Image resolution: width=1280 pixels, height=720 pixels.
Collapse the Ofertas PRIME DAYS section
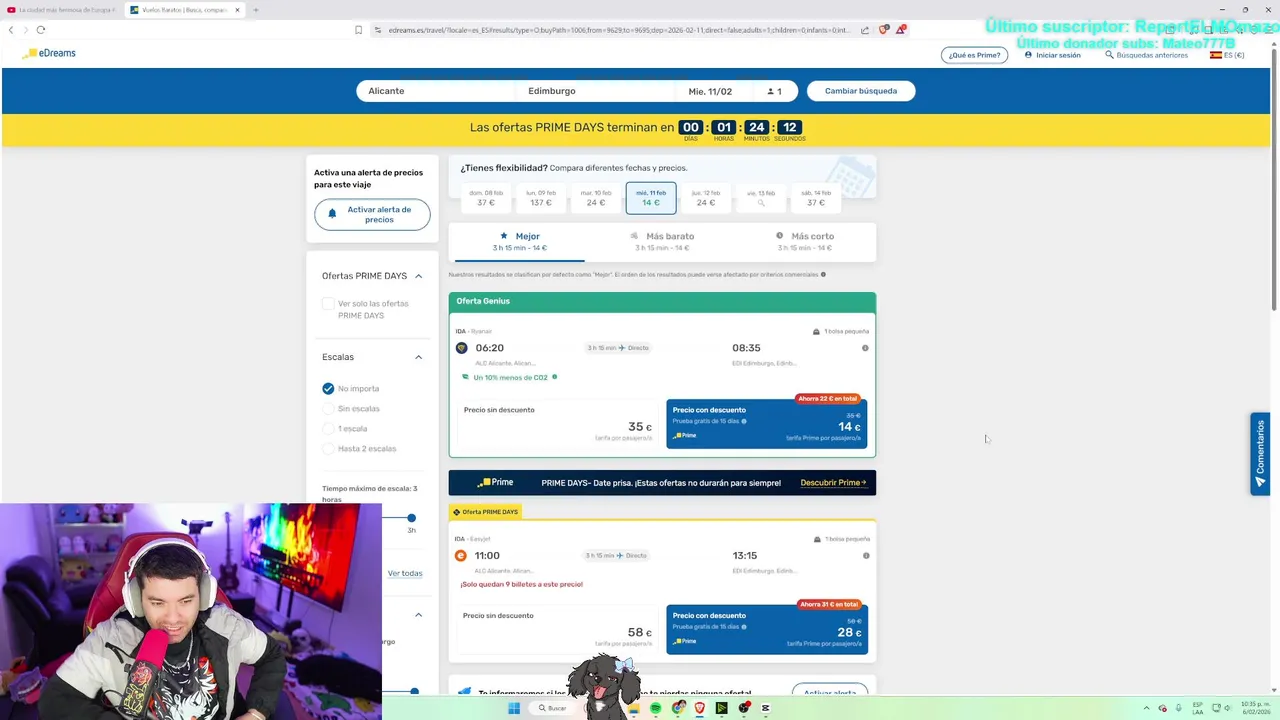418,276
